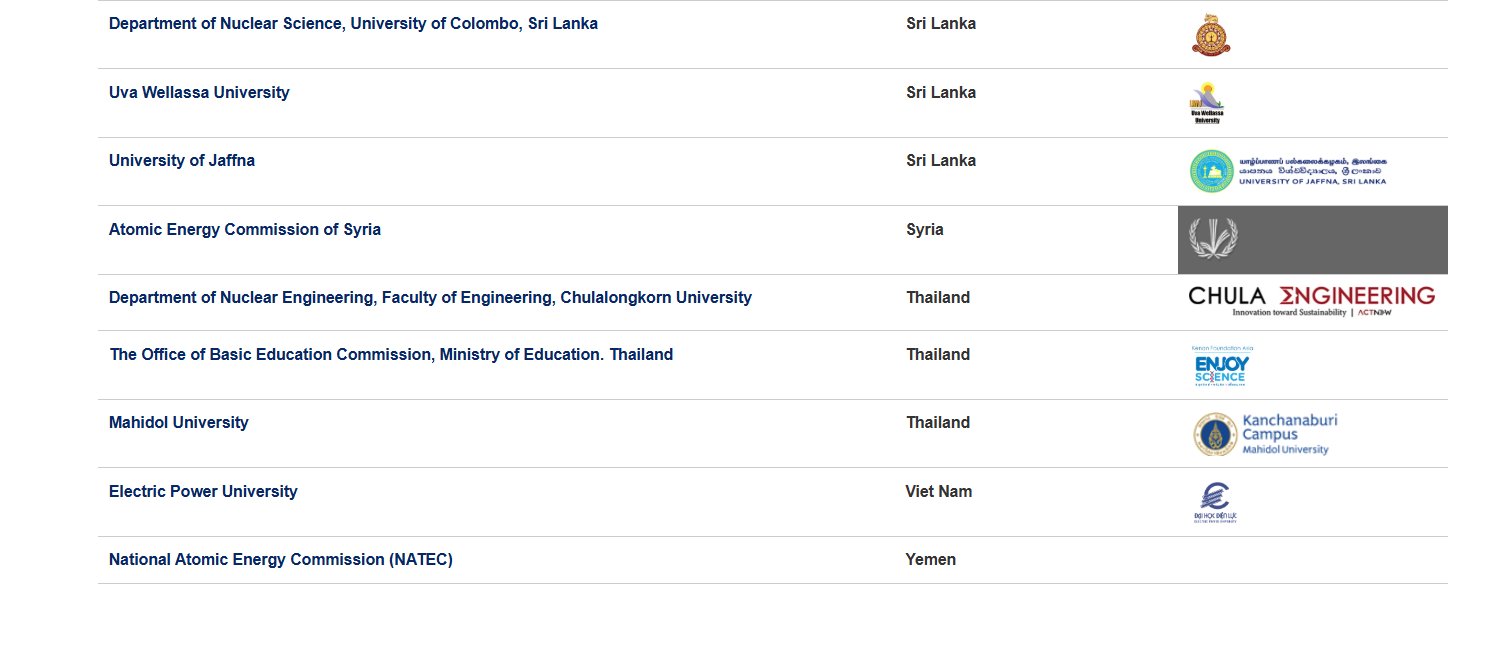The image size is (1497, 650).
Task: Click the Yemen country cell
Action: [x=931, y=559]
